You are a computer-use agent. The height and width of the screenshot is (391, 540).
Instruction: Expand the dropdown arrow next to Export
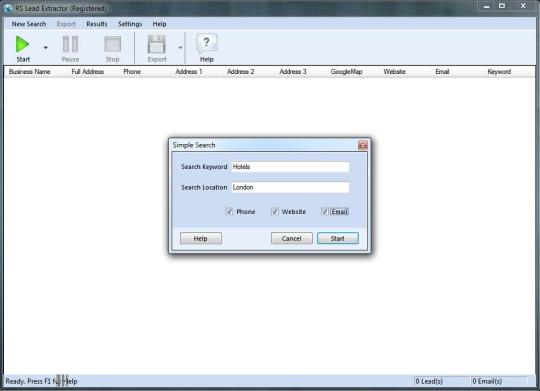coord(180,48)
